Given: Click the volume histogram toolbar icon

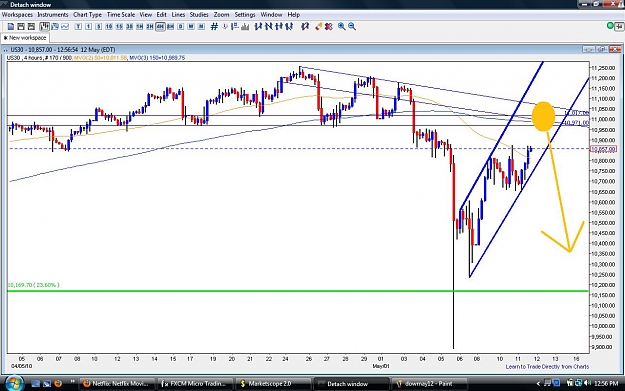Looking at the screenshot, I should 245,27.
